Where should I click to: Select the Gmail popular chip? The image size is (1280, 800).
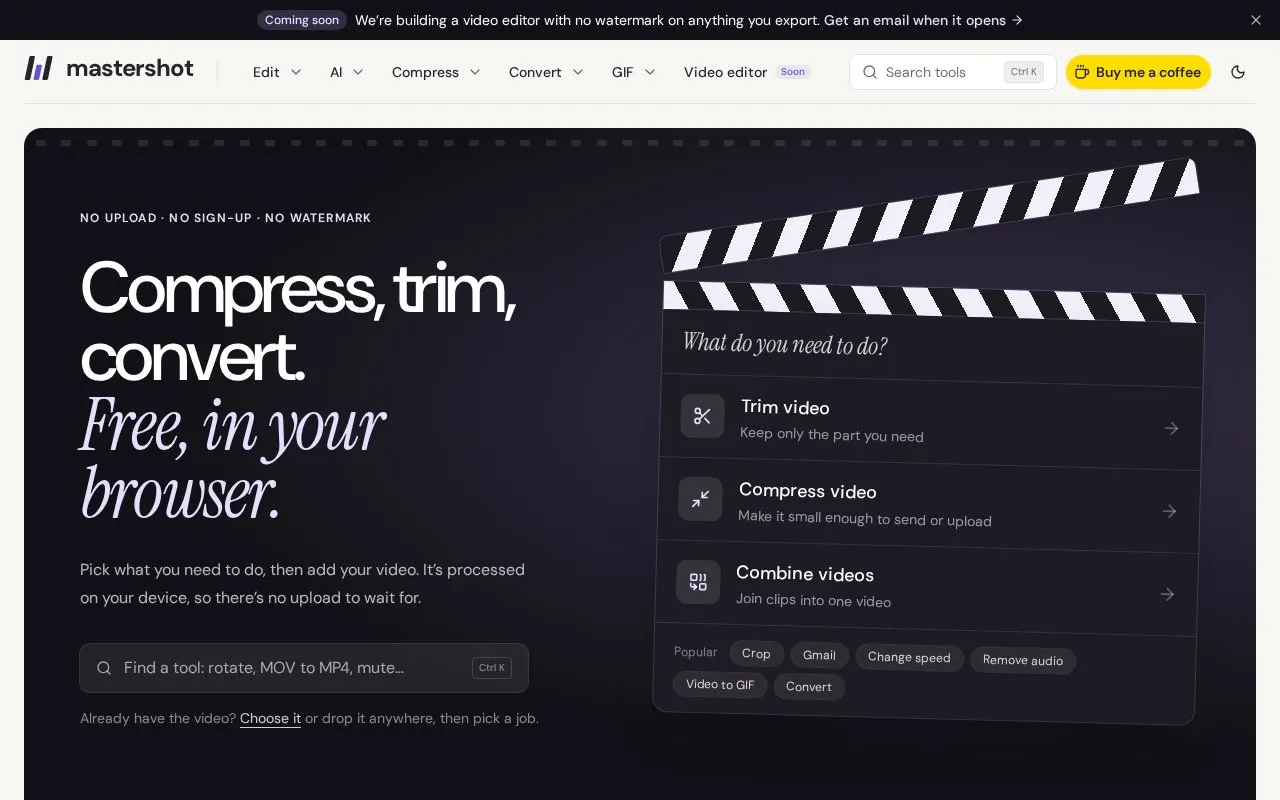(819, 655)
